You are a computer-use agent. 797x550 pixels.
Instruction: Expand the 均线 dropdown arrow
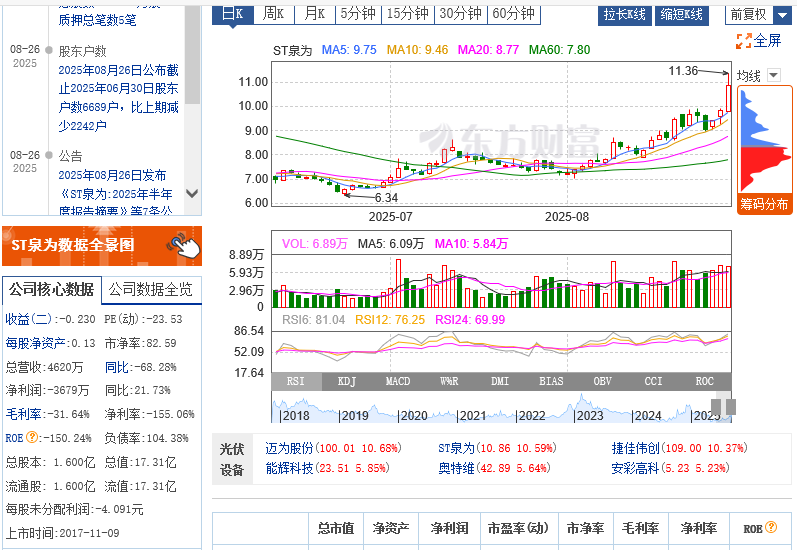click(774, 75)
